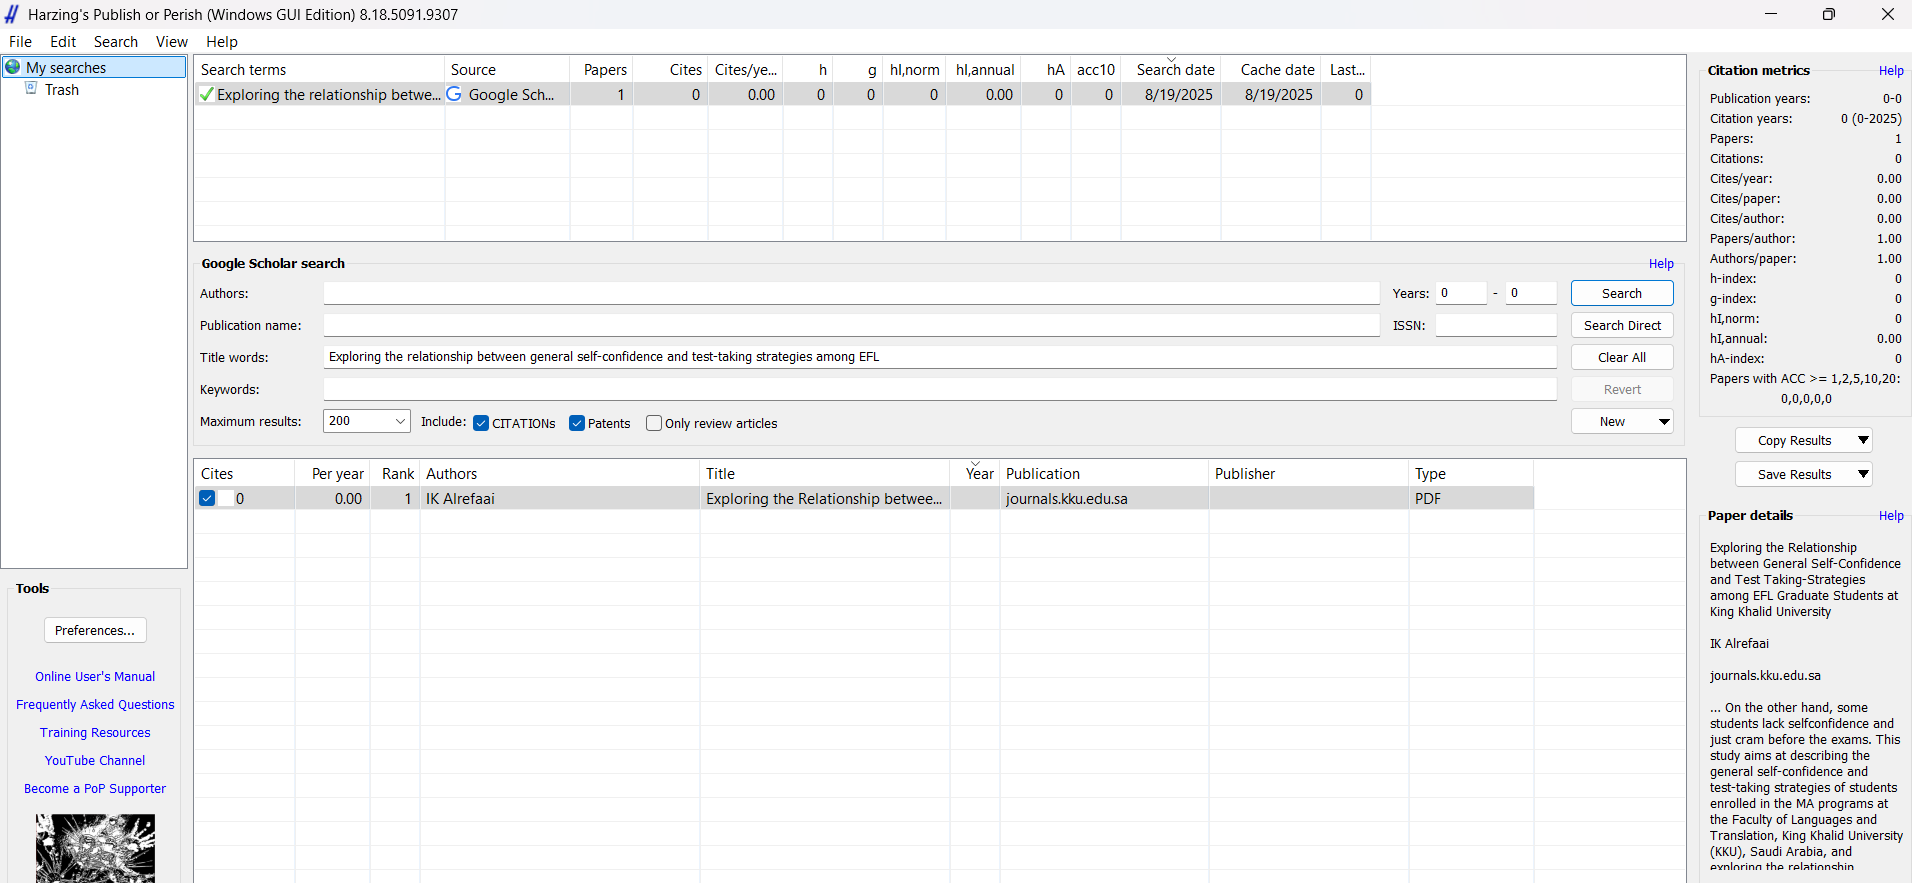This screenshot has width=1912, height=883.
Task: Click the Authors input field
Action: point(851,293)
